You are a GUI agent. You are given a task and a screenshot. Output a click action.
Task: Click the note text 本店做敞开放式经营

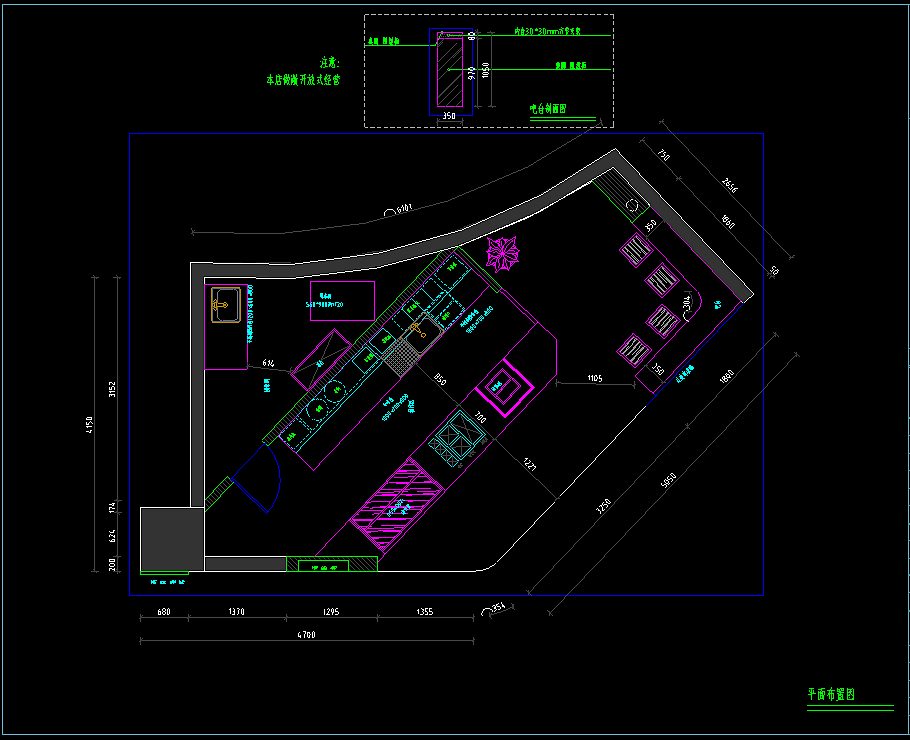303,80
